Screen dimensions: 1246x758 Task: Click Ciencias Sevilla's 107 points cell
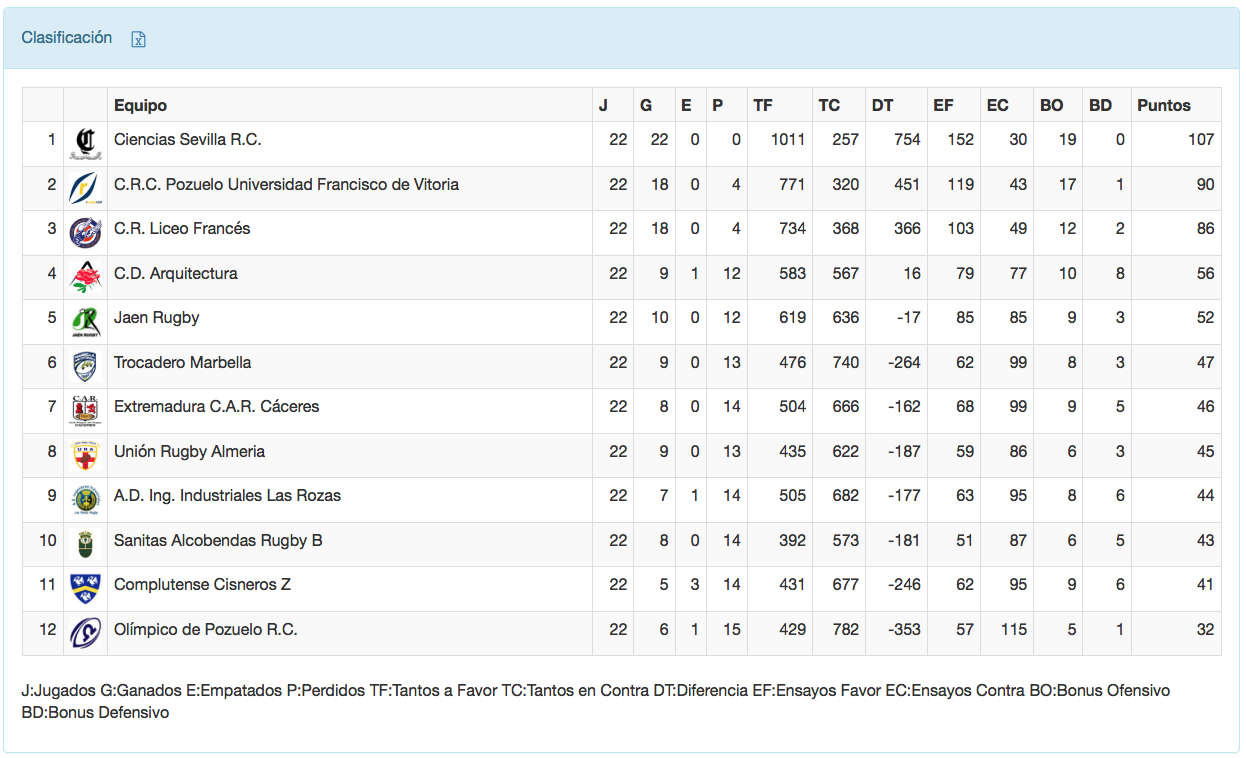pyautogui.click(x=1200, y=140)
